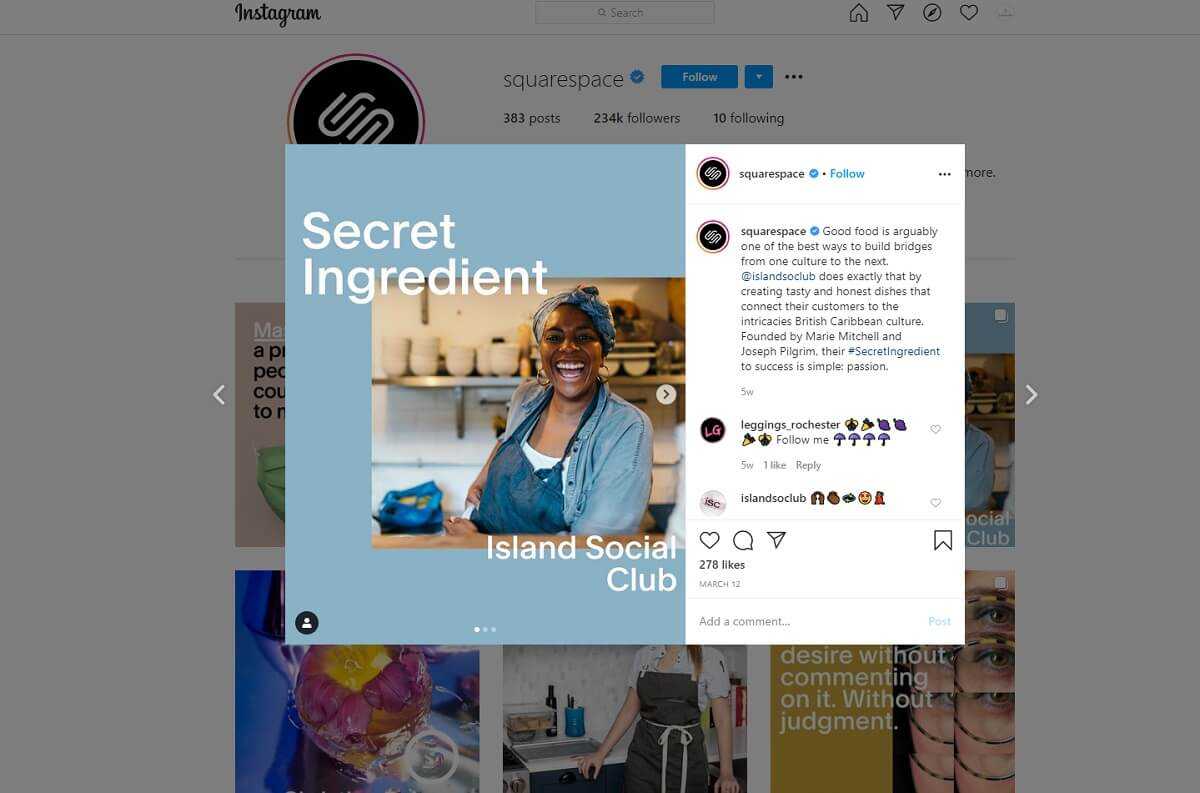Open the profile three-dot options menu
This screenshot has width=1200, height=793.
pyautogui.click(x=794, y=77)
